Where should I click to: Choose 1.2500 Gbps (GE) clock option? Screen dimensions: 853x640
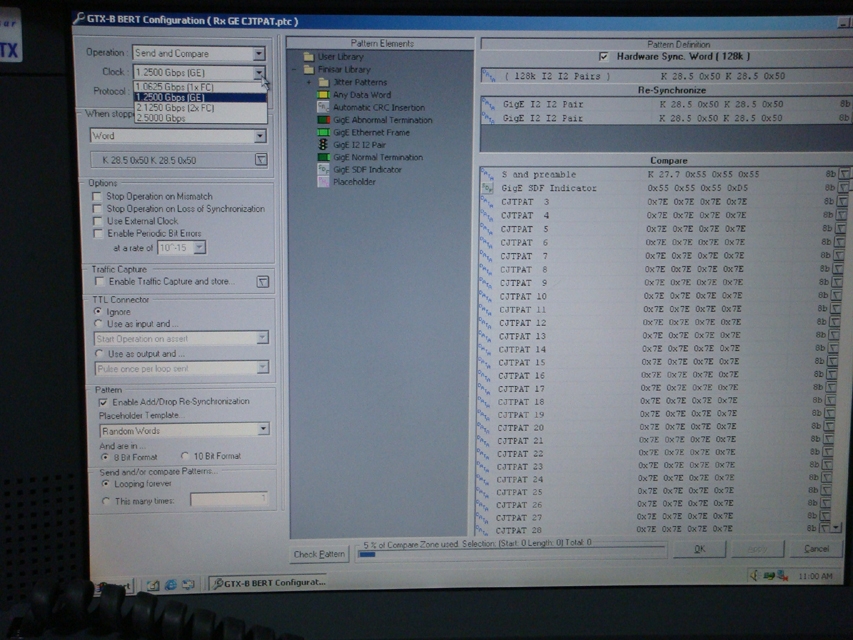pyautogui.click(x=200, y=97)
